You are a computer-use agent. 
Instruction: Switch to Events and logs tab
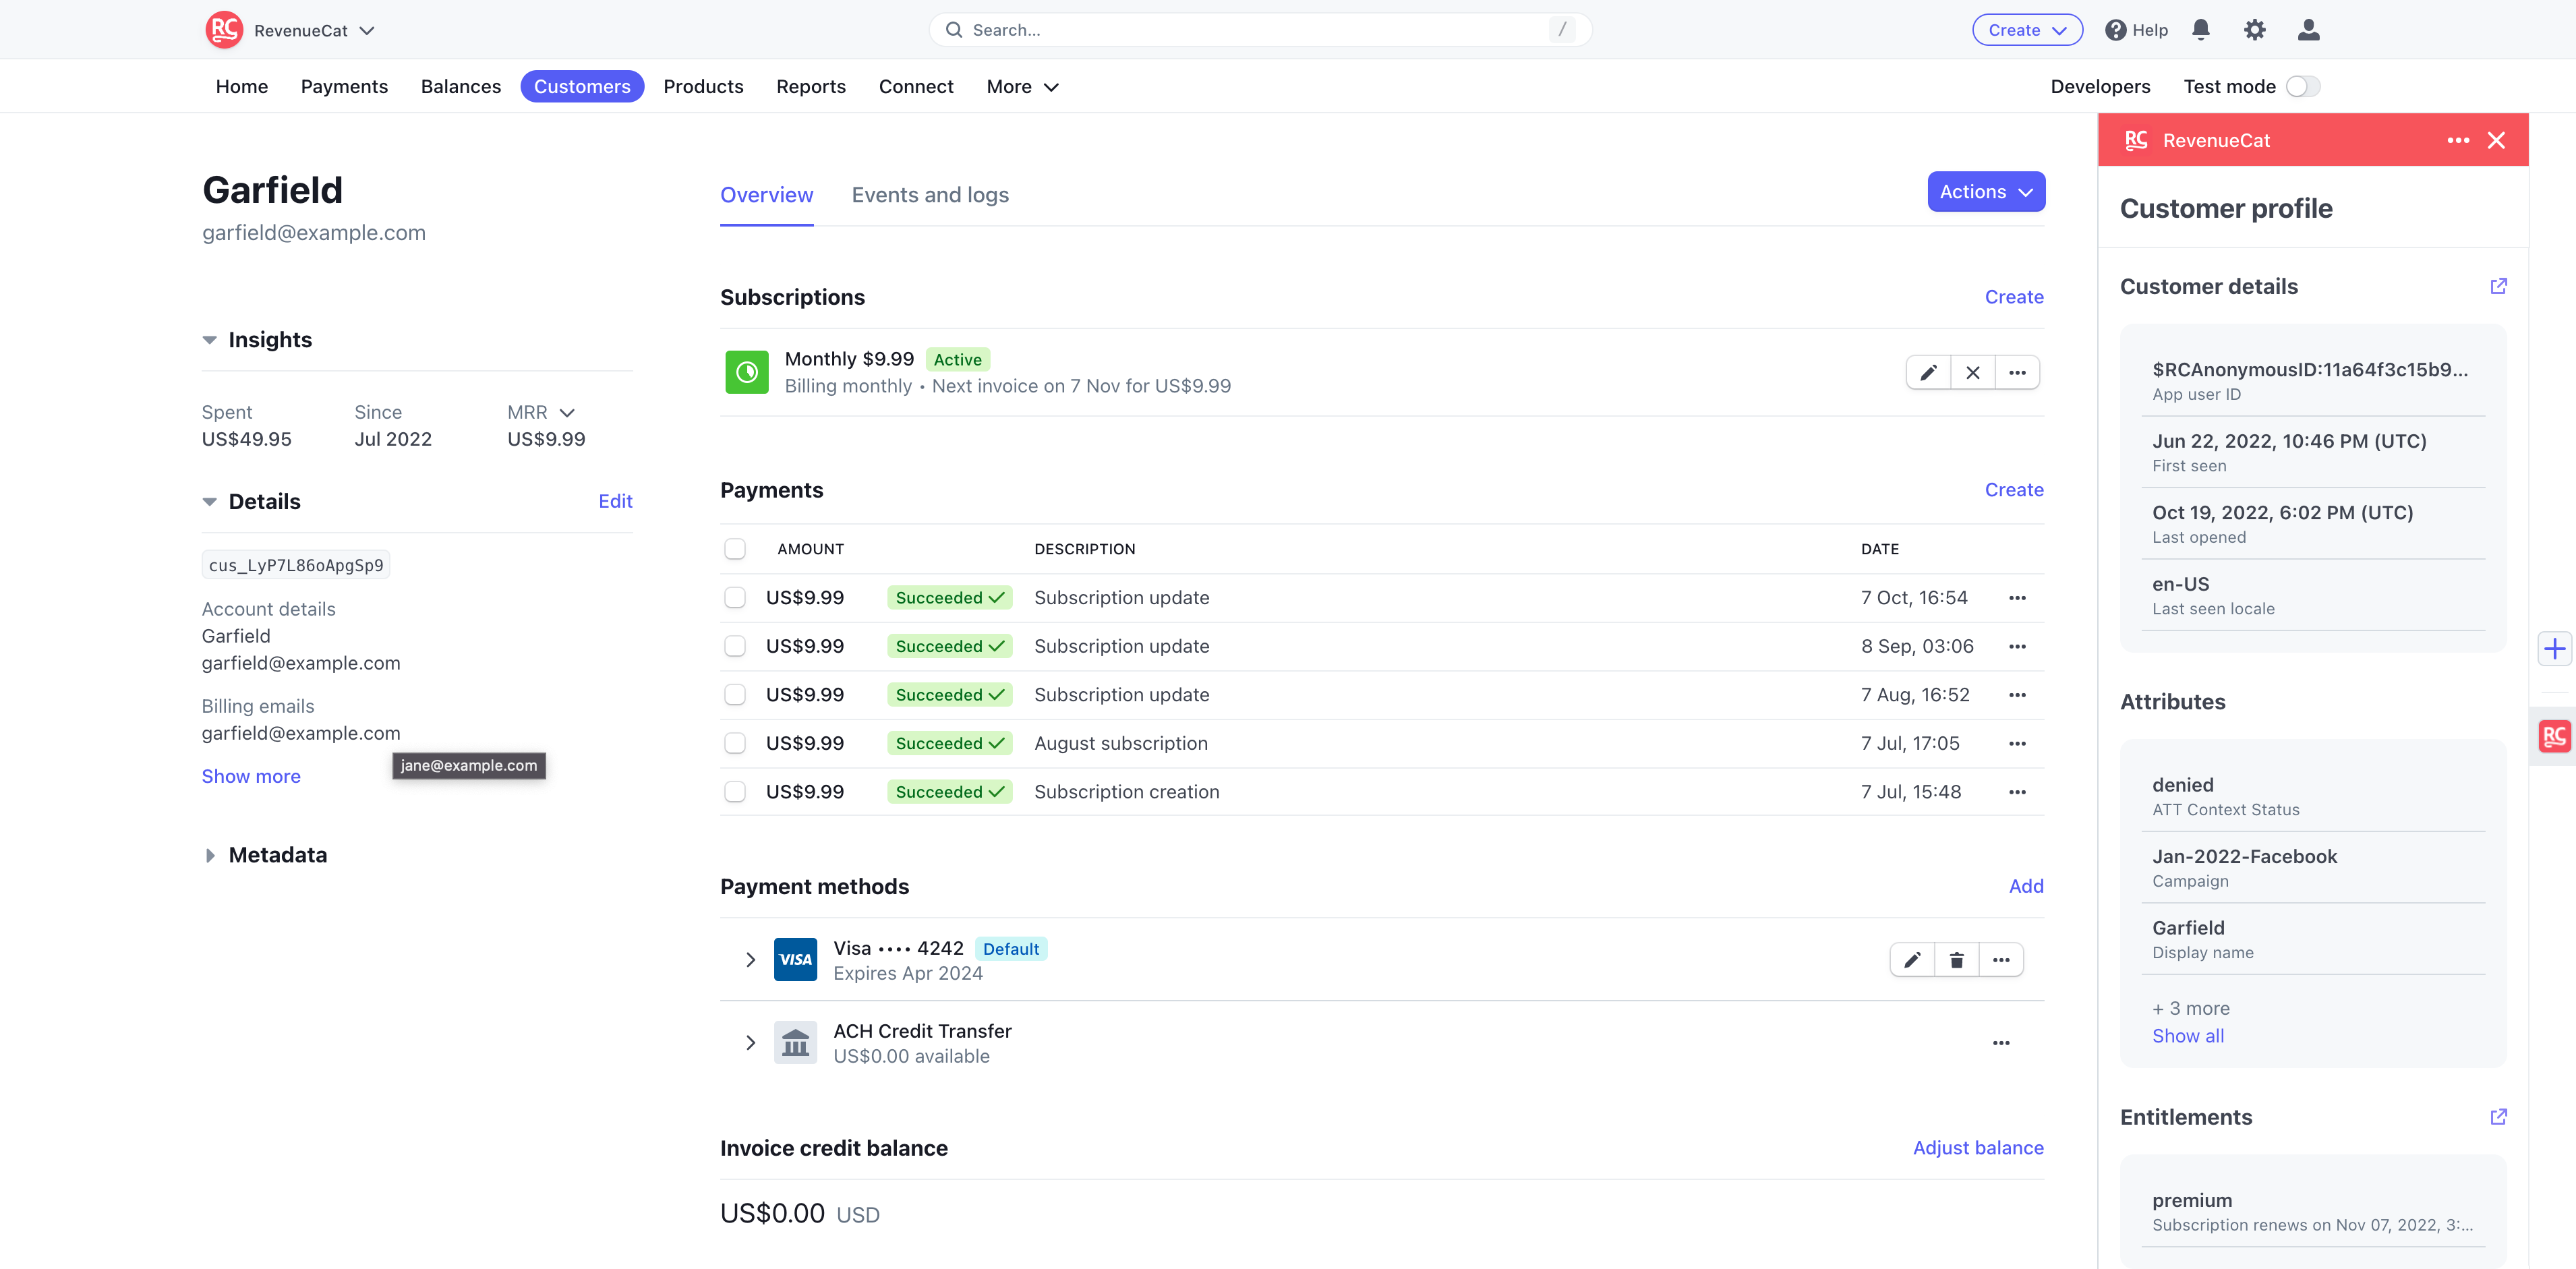(x=929, y=195)
